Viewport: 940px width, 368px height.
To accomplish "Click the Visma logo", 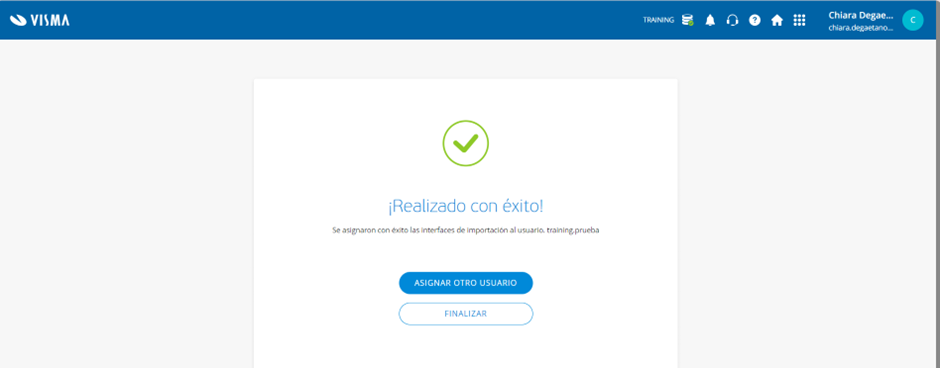I will click(40, 20).
